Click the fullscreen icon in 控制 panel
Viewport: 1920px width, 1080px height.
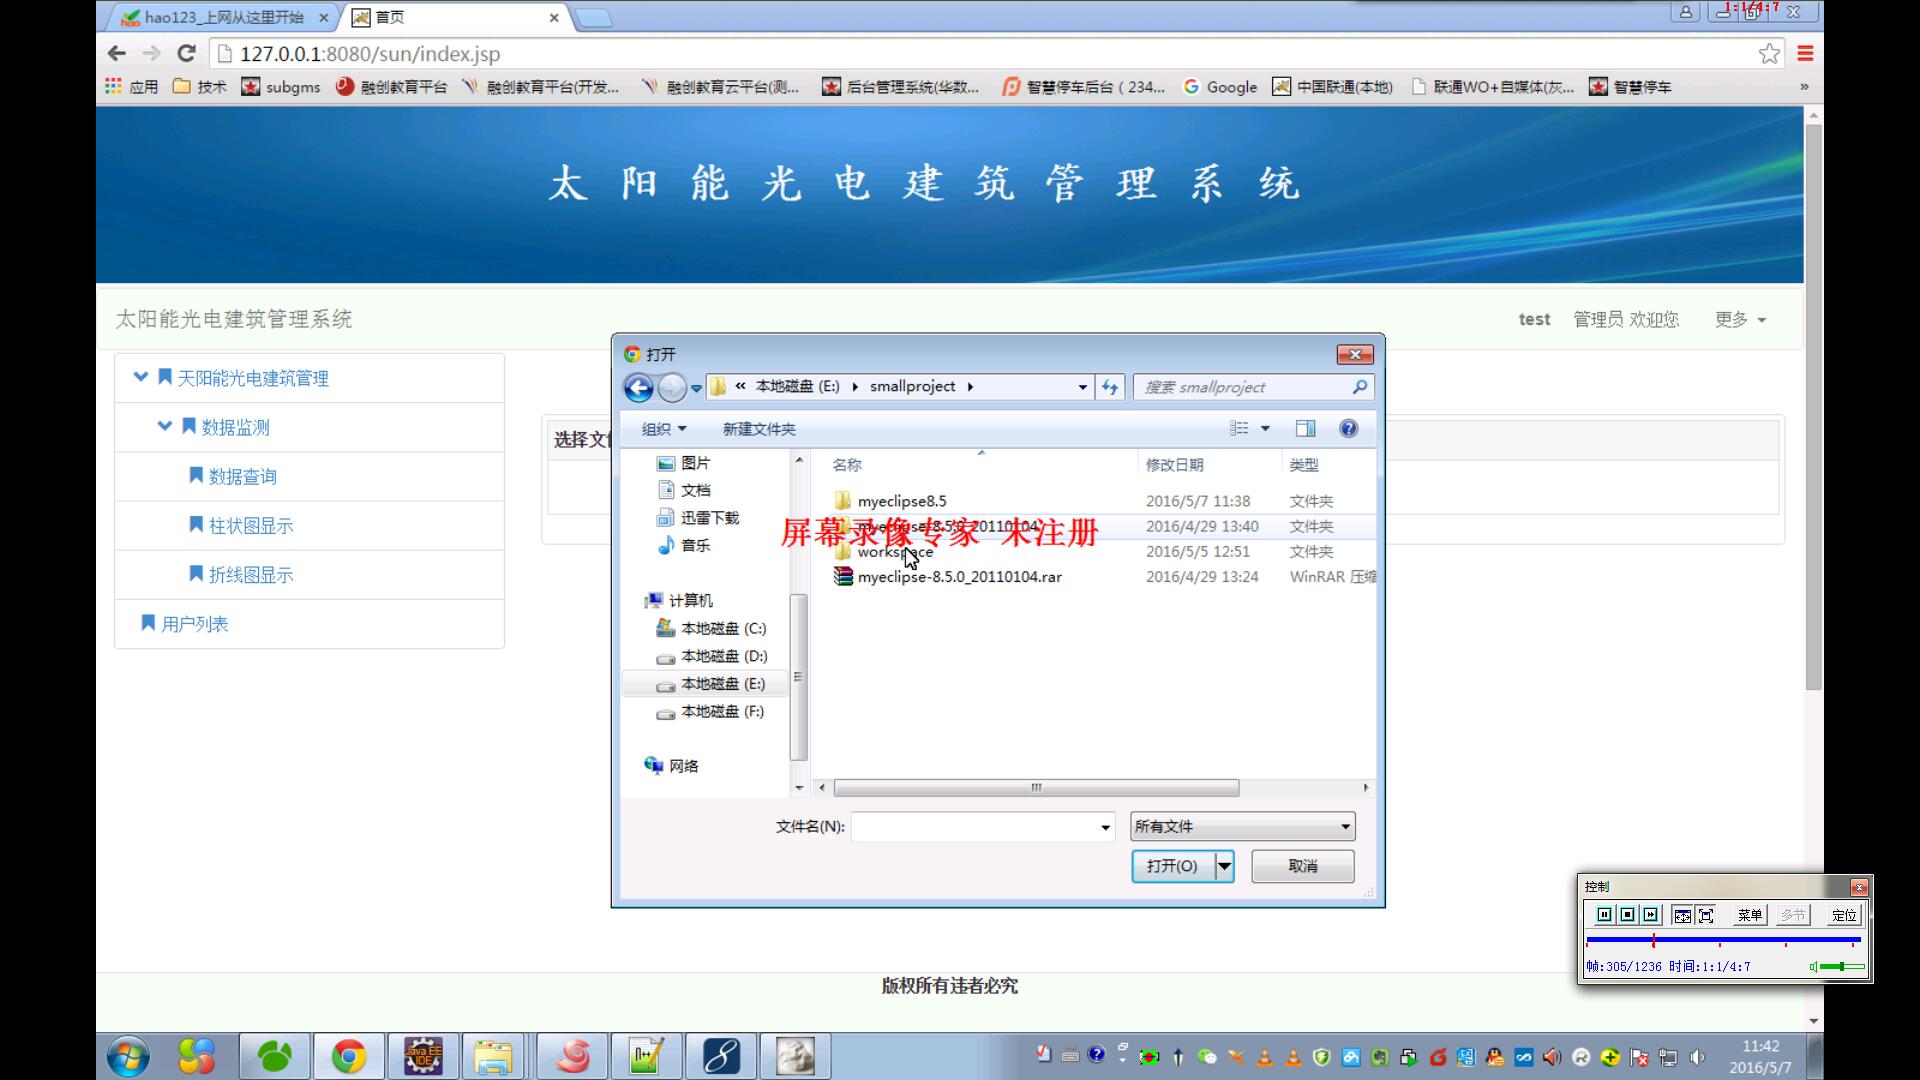(1706, 915)
